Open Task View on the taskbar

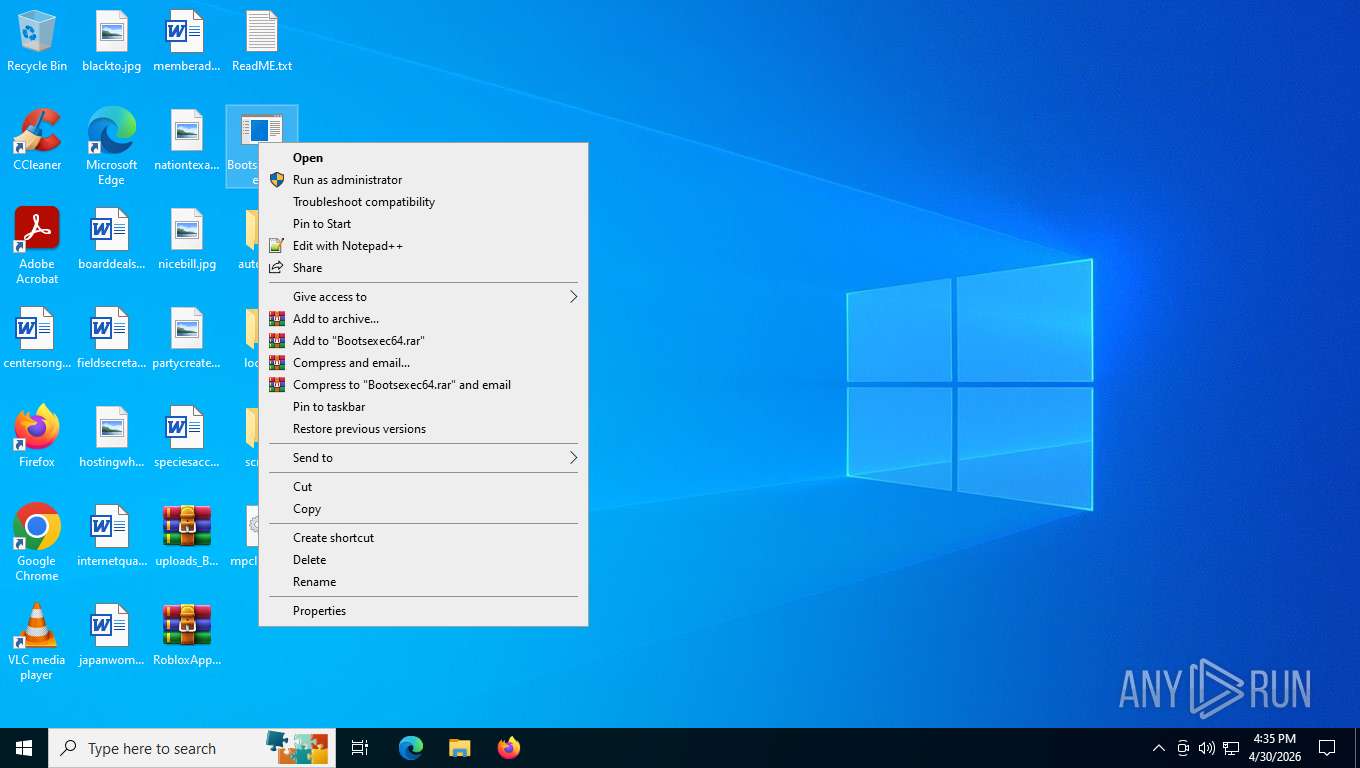(360, 748)
